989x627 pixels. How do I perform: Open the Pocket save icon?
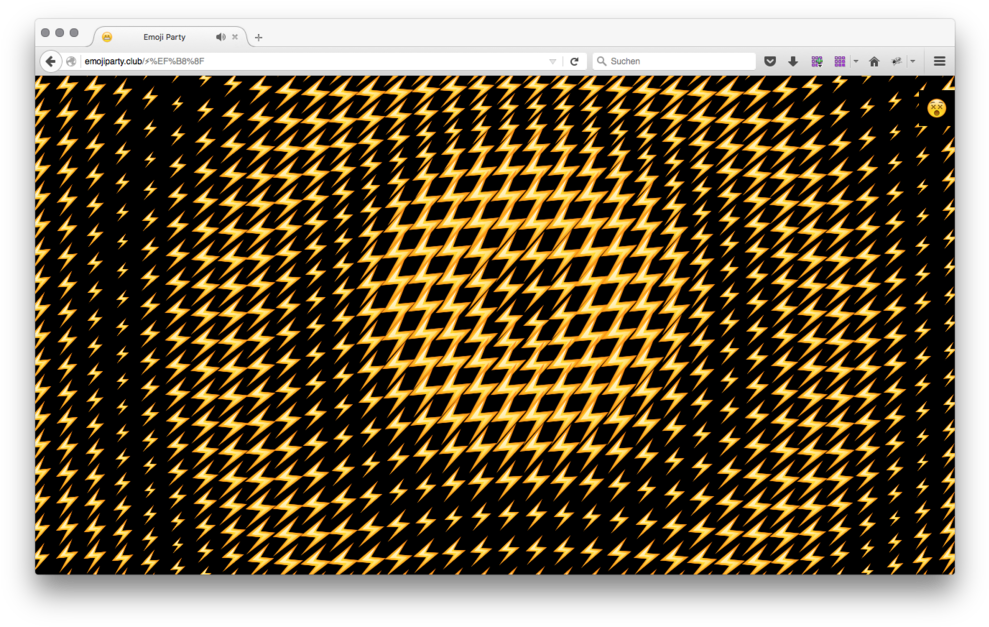(770, 61)
